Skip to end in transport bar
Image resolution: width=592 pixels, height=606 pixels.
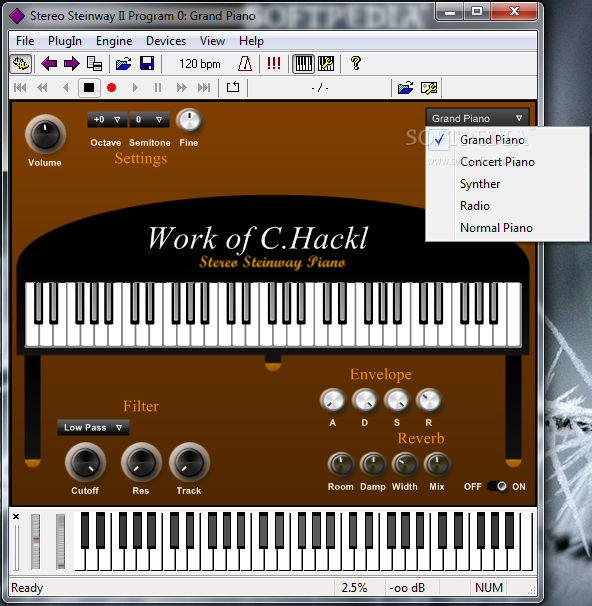tap(204, 88)
